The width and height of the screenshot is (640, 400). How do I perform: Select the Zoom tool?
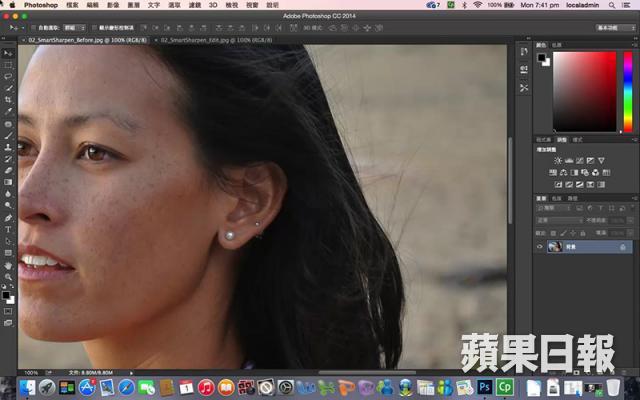click(x=8, y=277)
